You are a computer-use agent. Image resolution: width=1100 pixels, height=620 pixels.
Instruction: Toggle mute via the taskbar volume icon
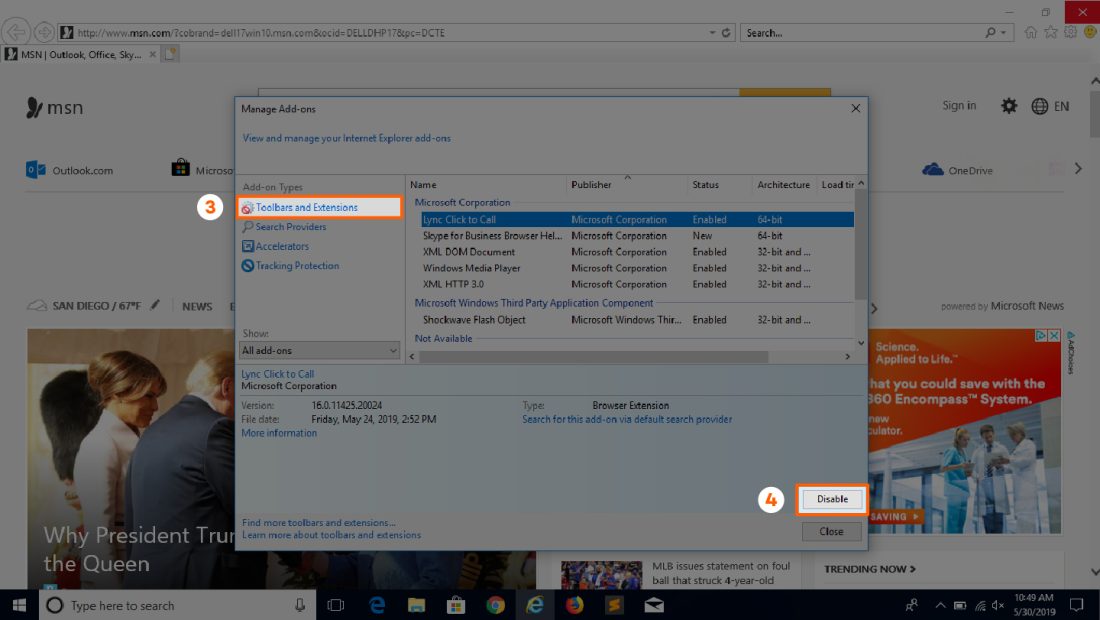pos(996,605)
